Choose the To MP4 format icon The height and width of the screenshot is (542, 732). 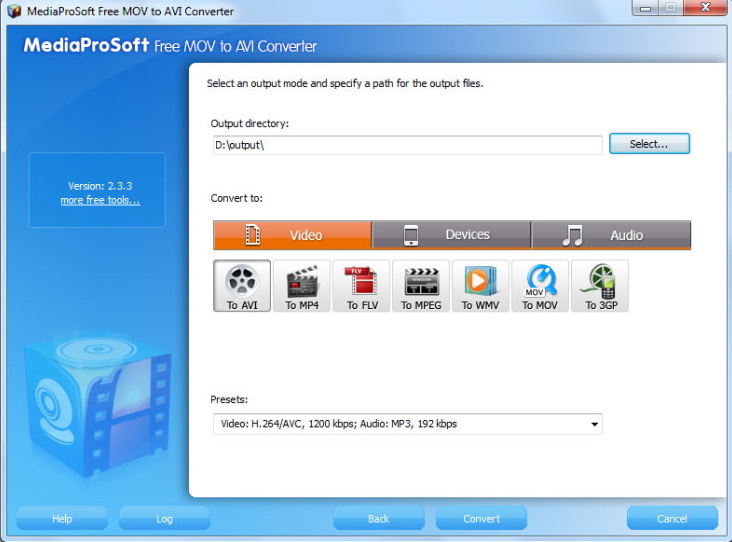point(302,286)
